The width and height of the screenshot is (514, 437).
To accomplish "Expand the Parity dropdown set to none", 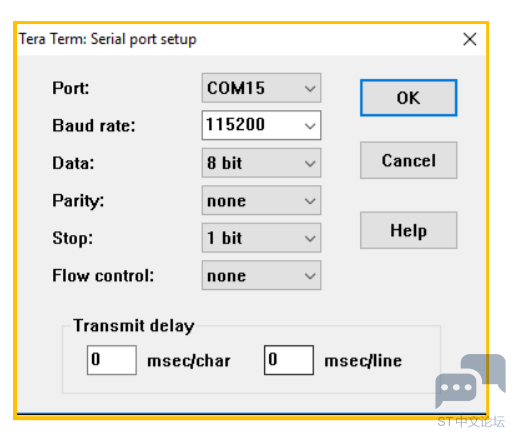I will (x=261, y=200).
